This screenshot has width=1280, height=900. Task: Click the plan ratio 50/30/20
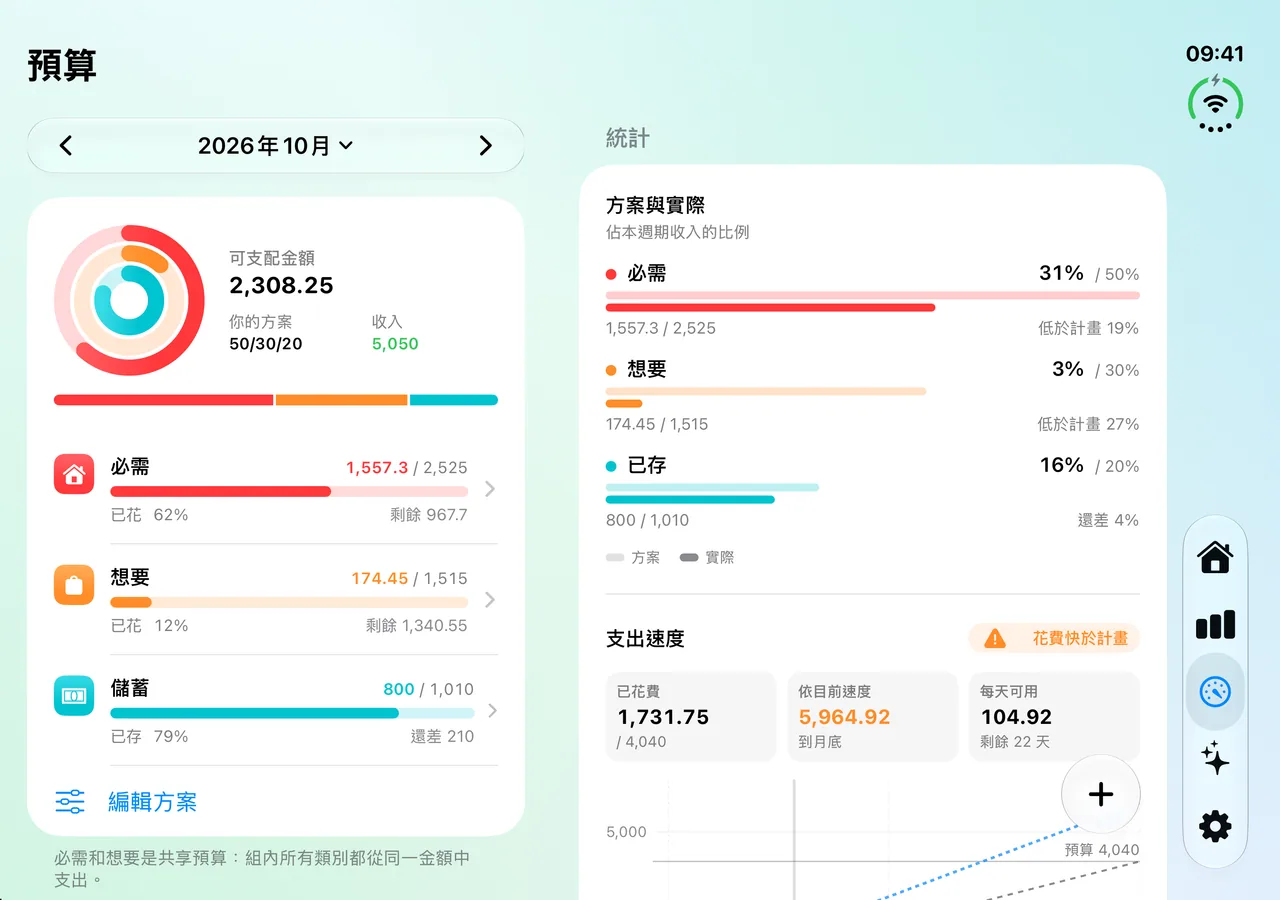(266, 344)
